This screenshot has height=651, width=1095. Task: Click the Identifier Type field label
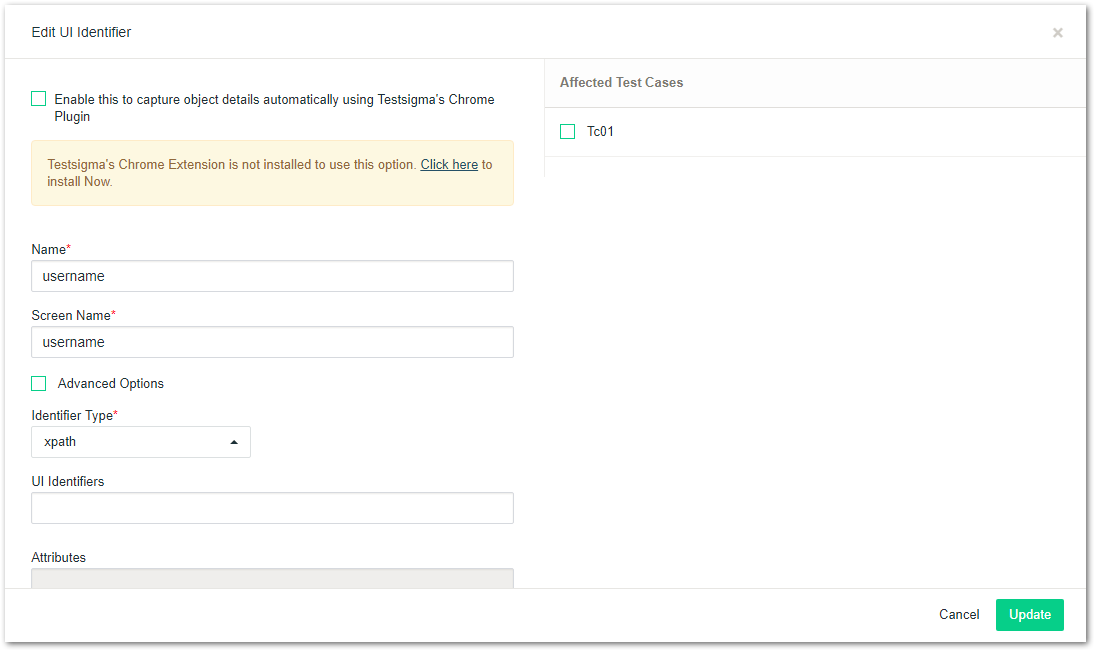(x=74, y=415)
